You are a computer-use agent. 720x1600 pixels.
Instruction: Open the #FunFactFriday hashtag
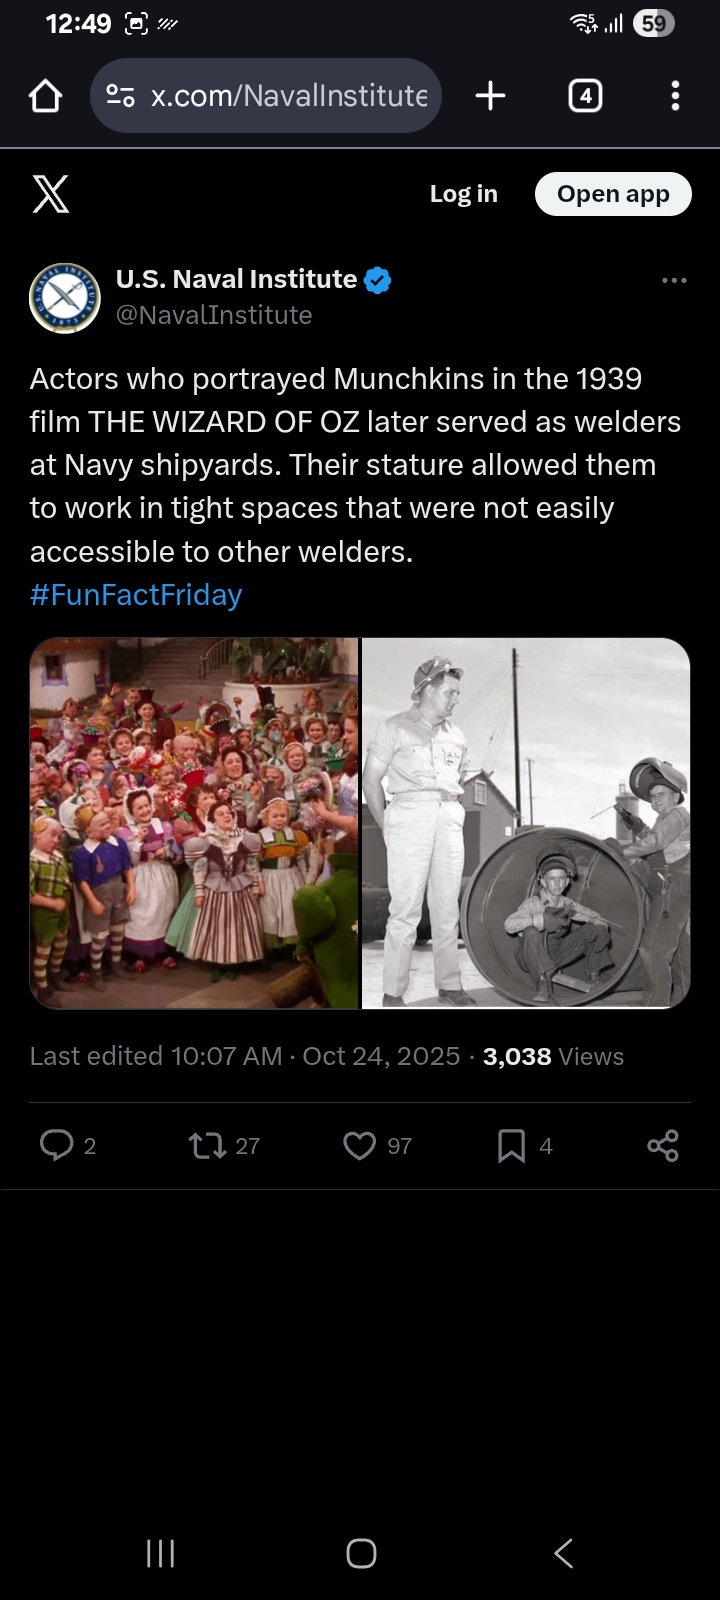point(136,595)
